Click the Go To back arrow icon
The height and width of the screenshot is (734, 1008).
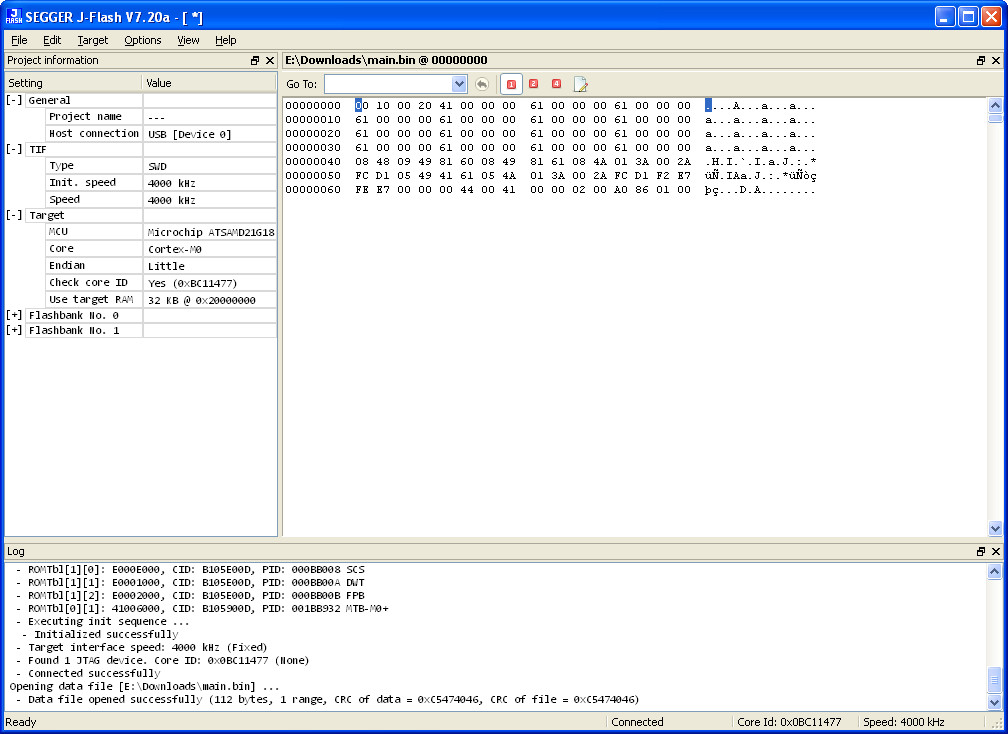click(x=482, y=84)
